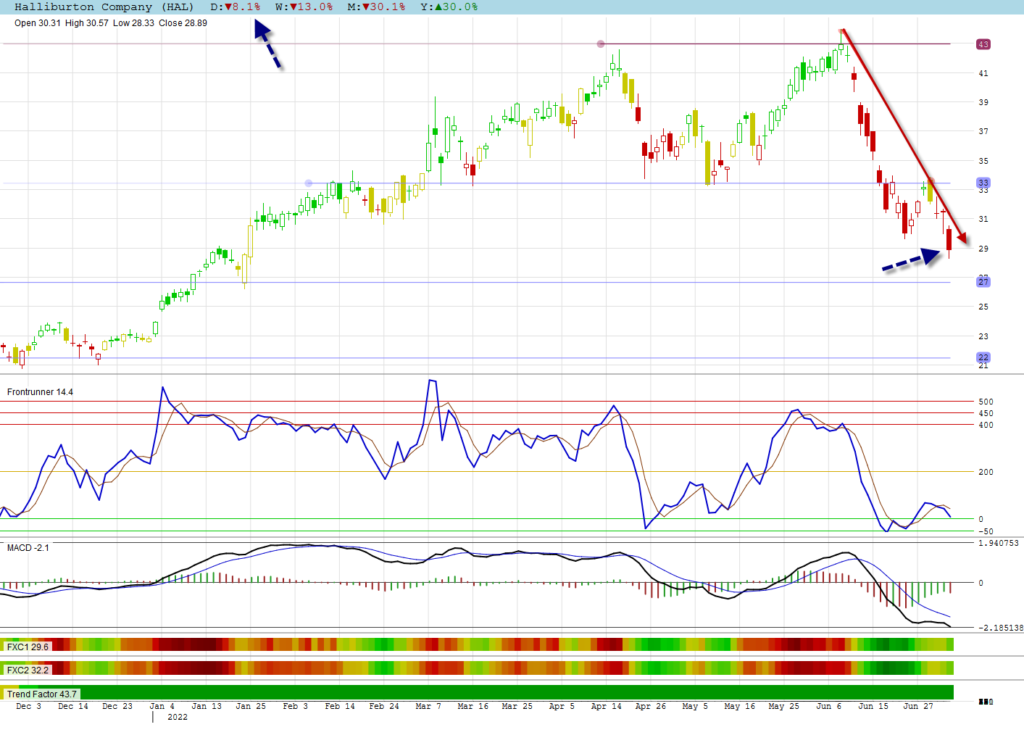
Task: Click the -2.185138 MACD axis minimum value
Action: (1000, 628)
